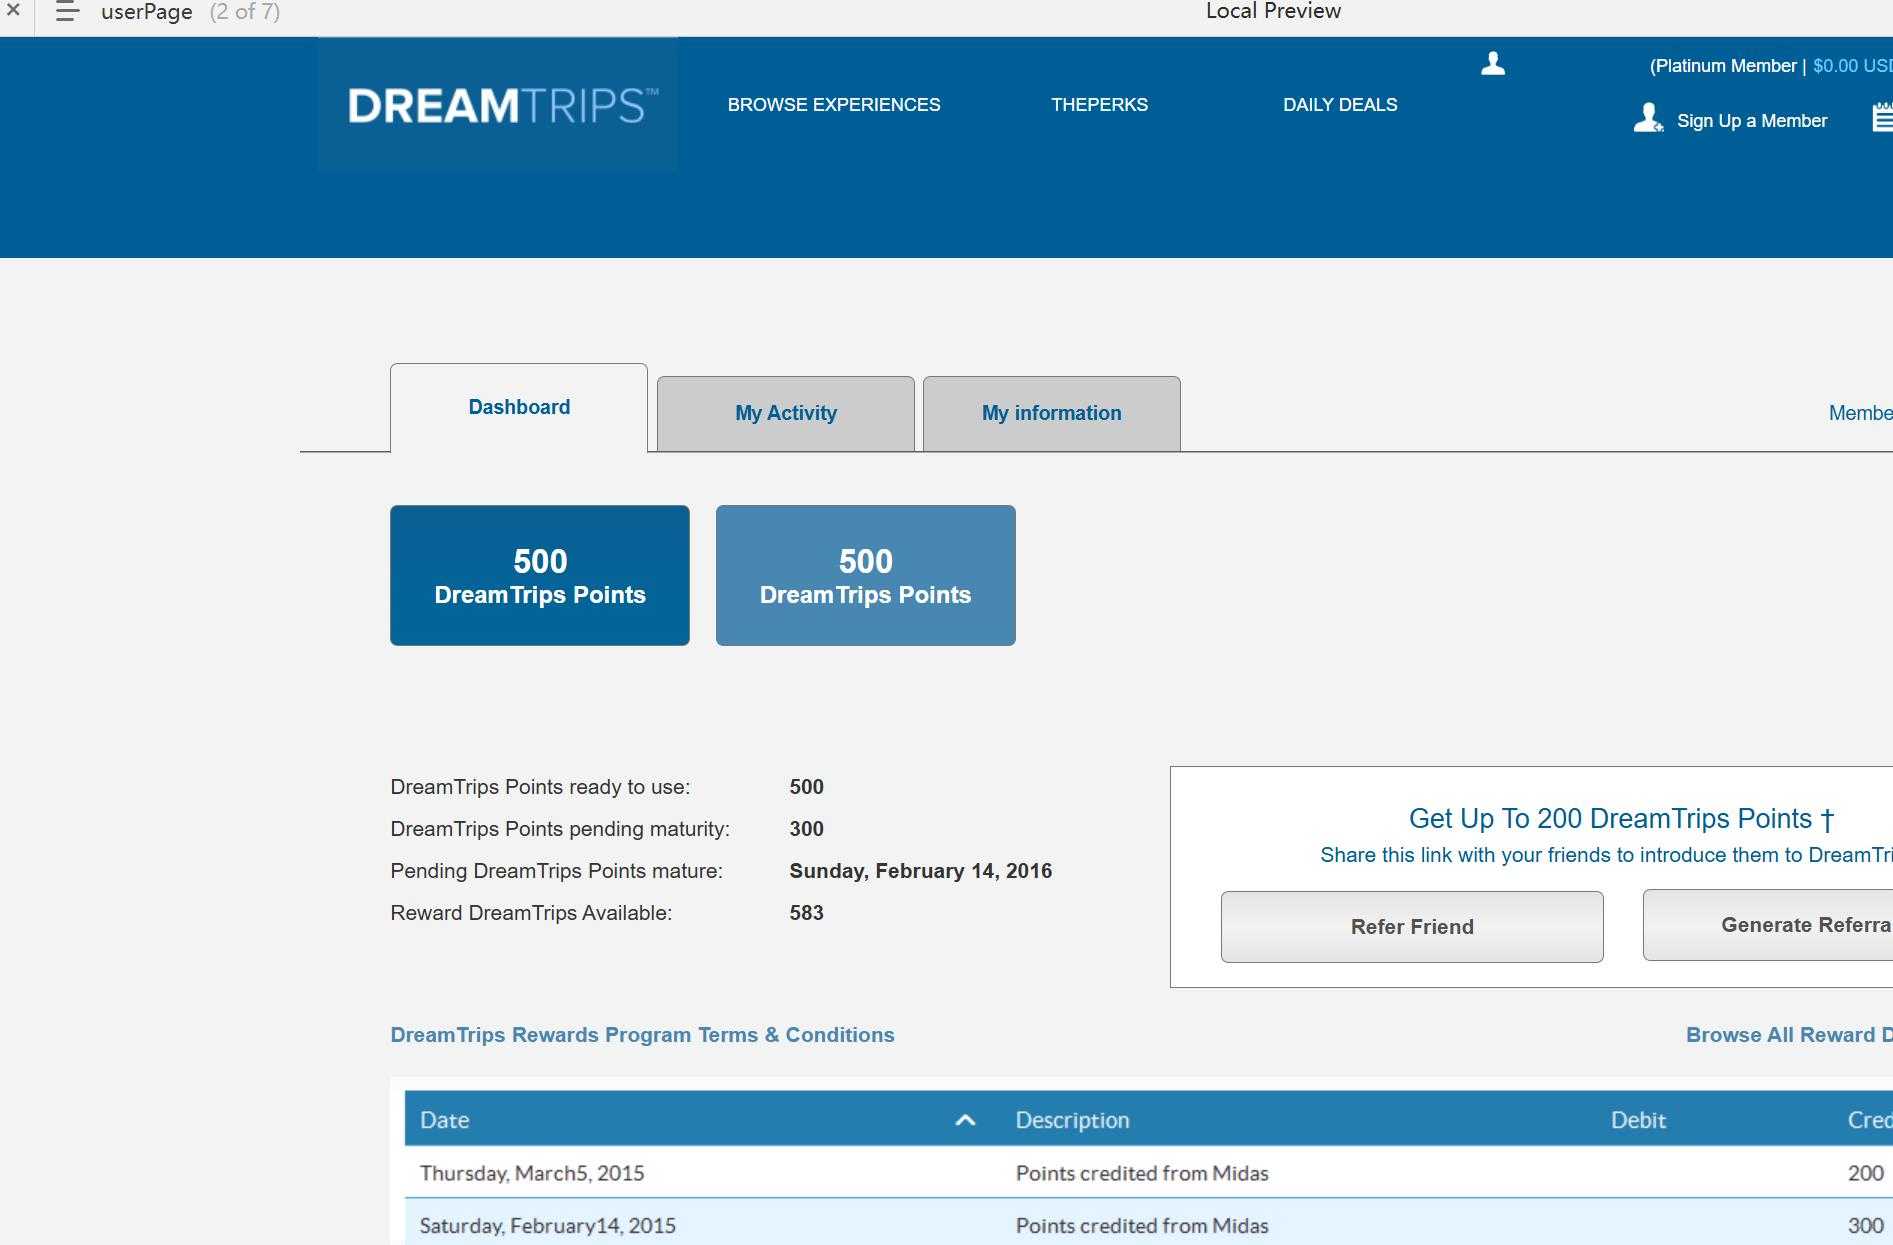Click the DreamTrips Points pending maturity label

(560, 829)
